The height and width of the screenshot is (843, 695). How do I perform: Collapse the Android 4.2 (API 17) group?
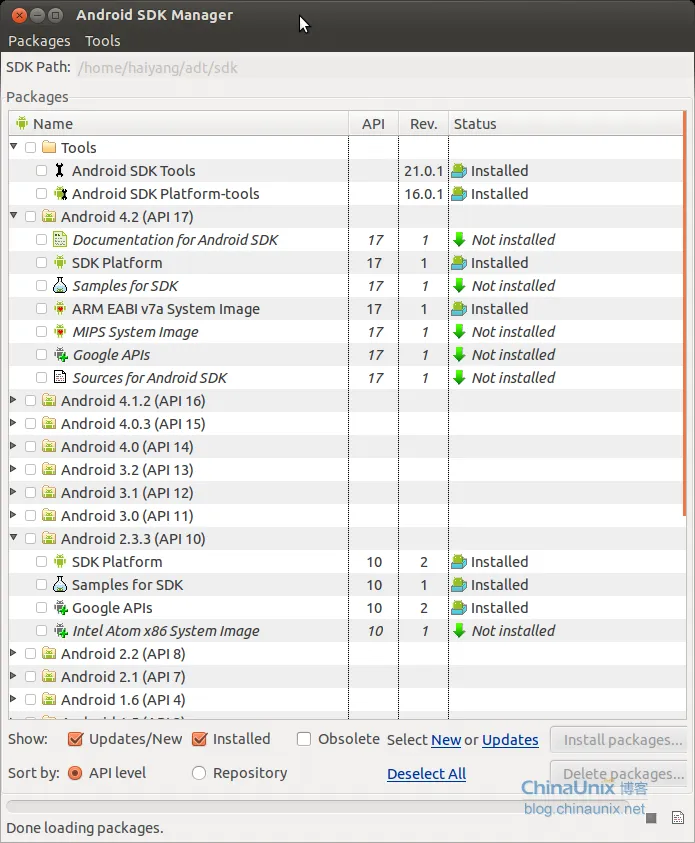(x=14, y=216)
